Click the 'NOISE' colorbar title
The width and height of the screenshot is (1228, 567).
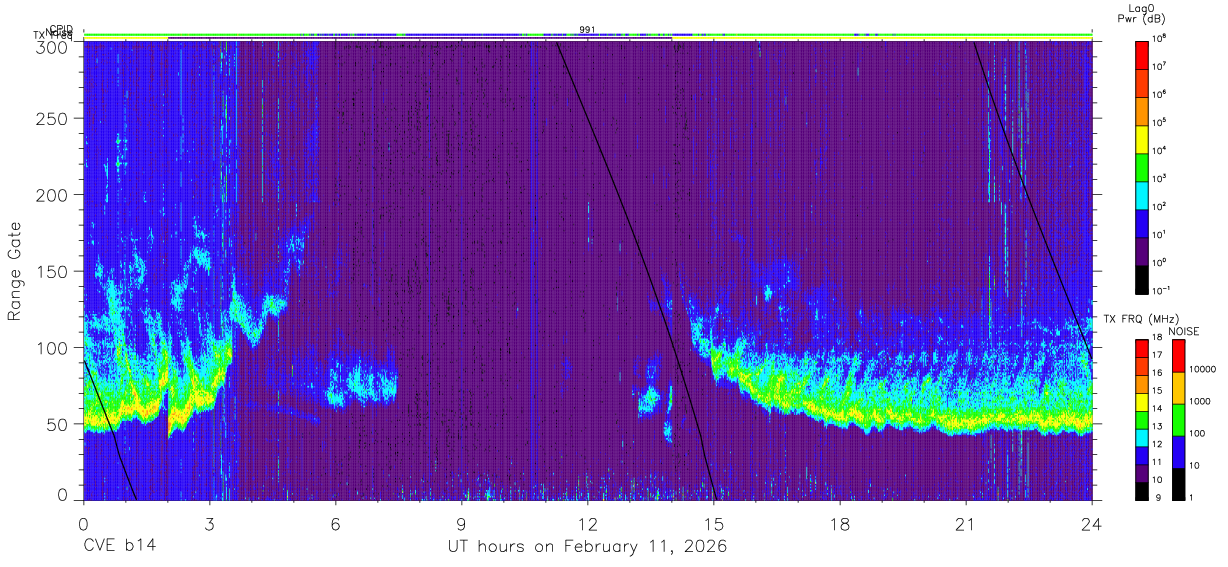[1183, 331]
